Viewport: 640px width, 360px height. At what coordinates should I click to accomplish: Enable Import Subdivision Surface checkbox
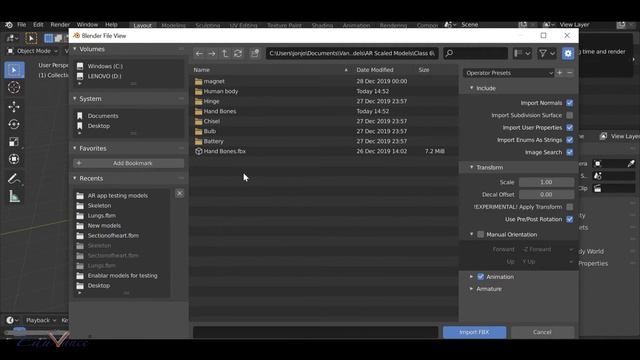tap(569, 115)
